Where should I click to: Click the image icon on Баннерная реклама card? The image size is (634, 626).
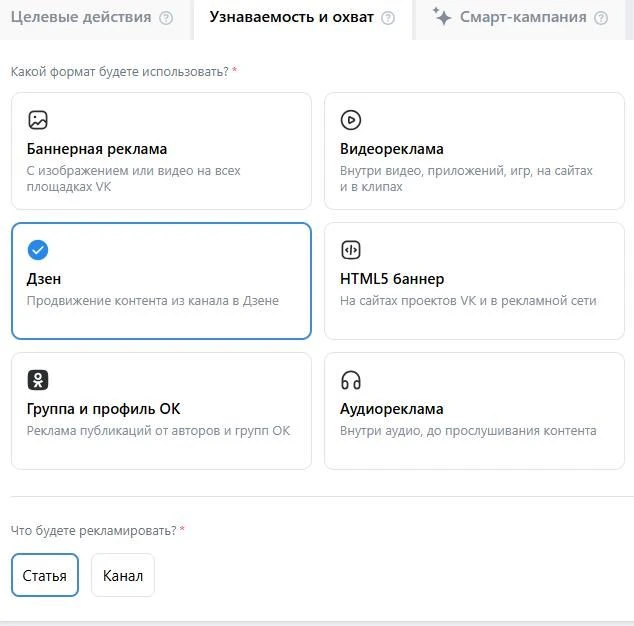(x=38, y=120)
